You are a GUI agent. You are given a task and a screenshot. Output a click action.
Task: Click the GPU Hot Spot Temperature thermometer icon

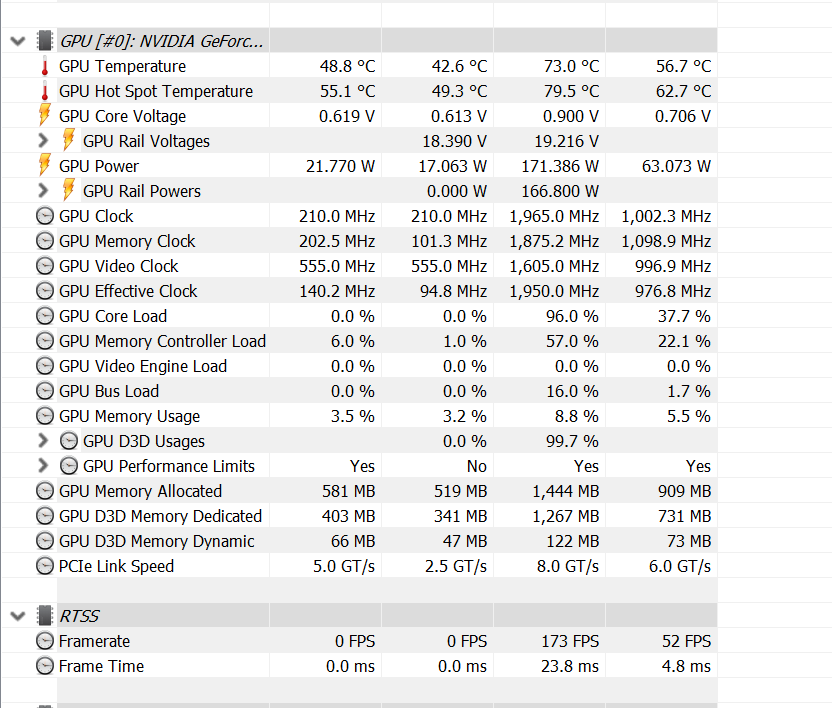tap(45, 91)
